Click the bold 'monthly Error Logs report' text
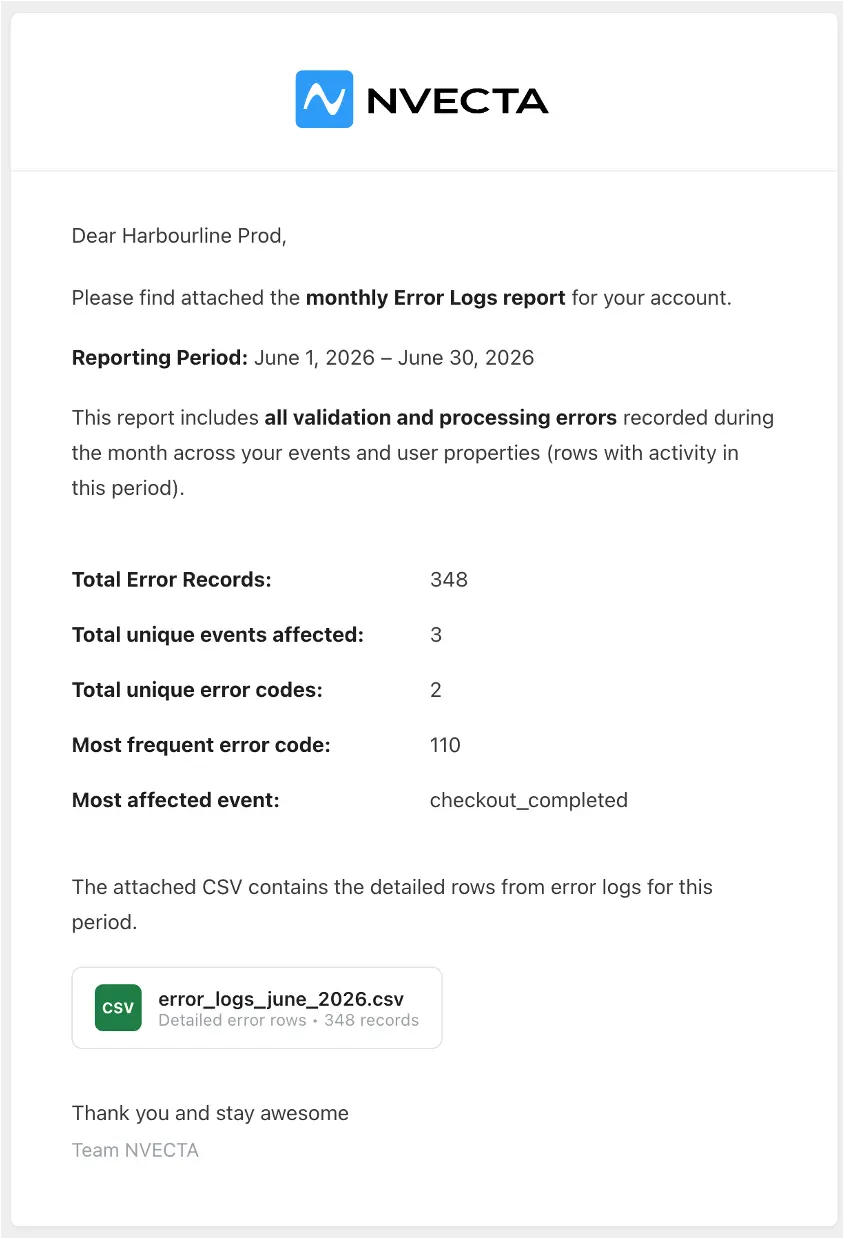This screenshot has height=1238, width=844. tap(435, 297)
